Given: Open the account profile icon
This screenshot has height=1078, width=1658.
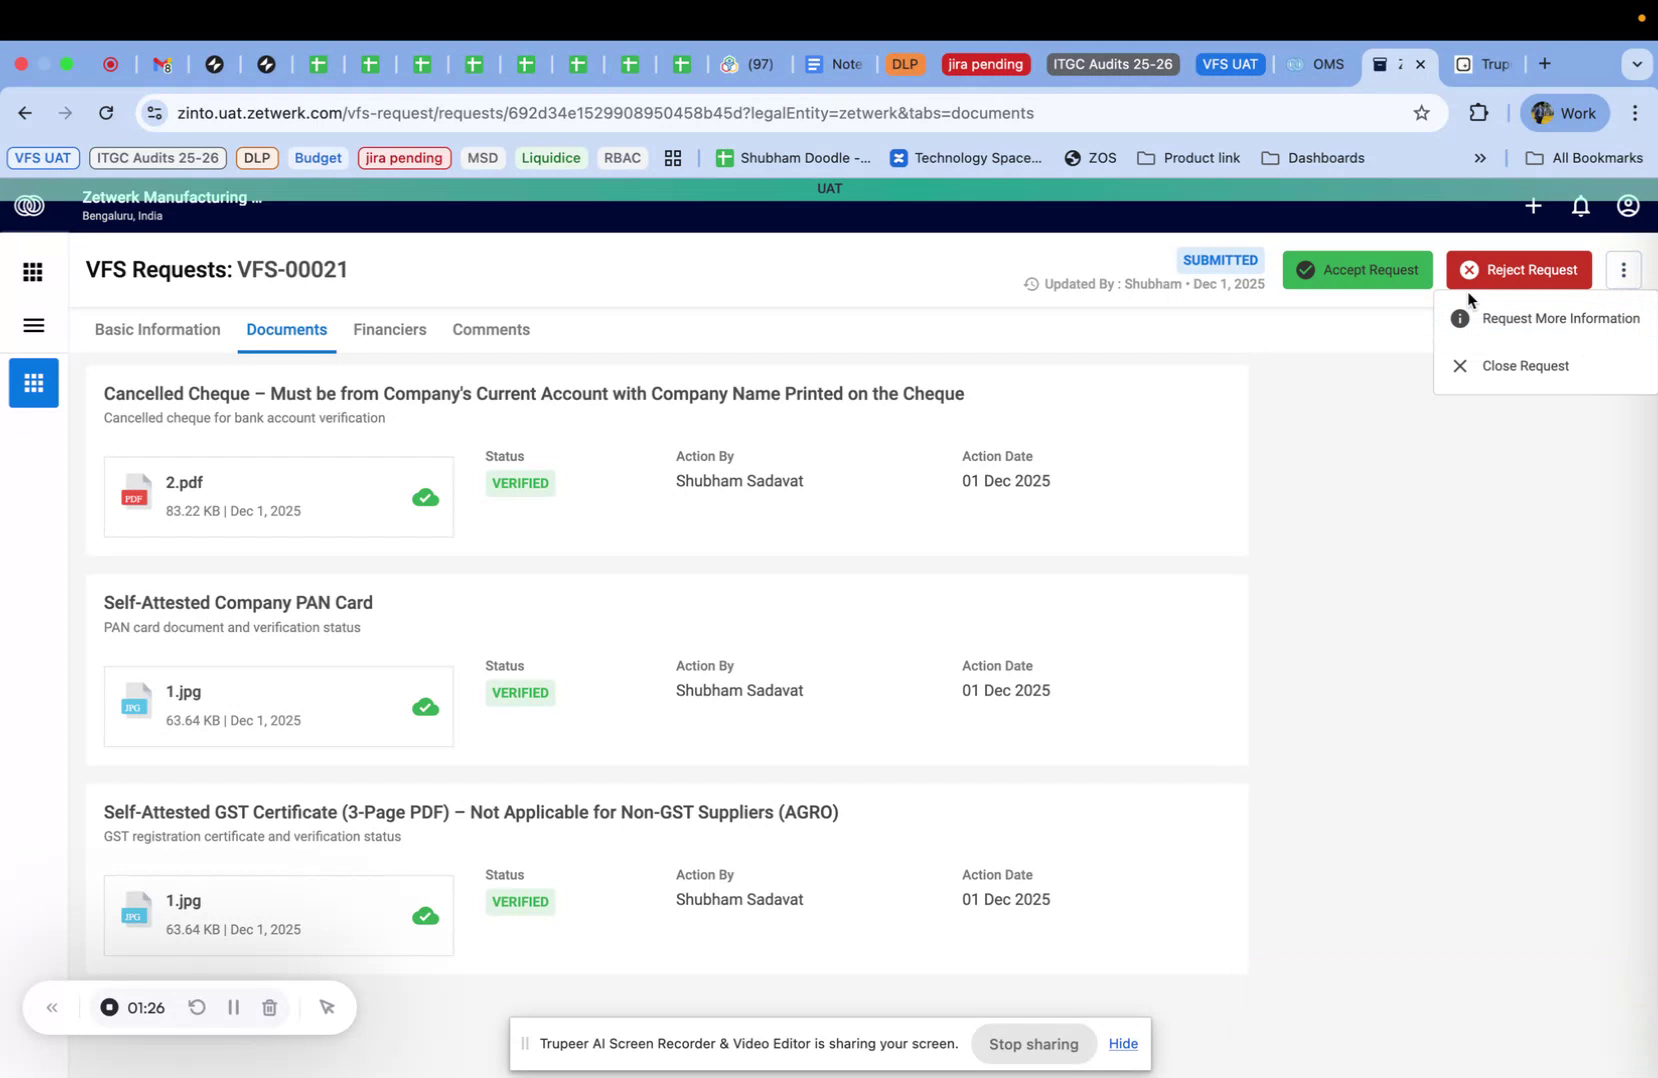Looking at the screenshot, I should [x=1627, y=206].
